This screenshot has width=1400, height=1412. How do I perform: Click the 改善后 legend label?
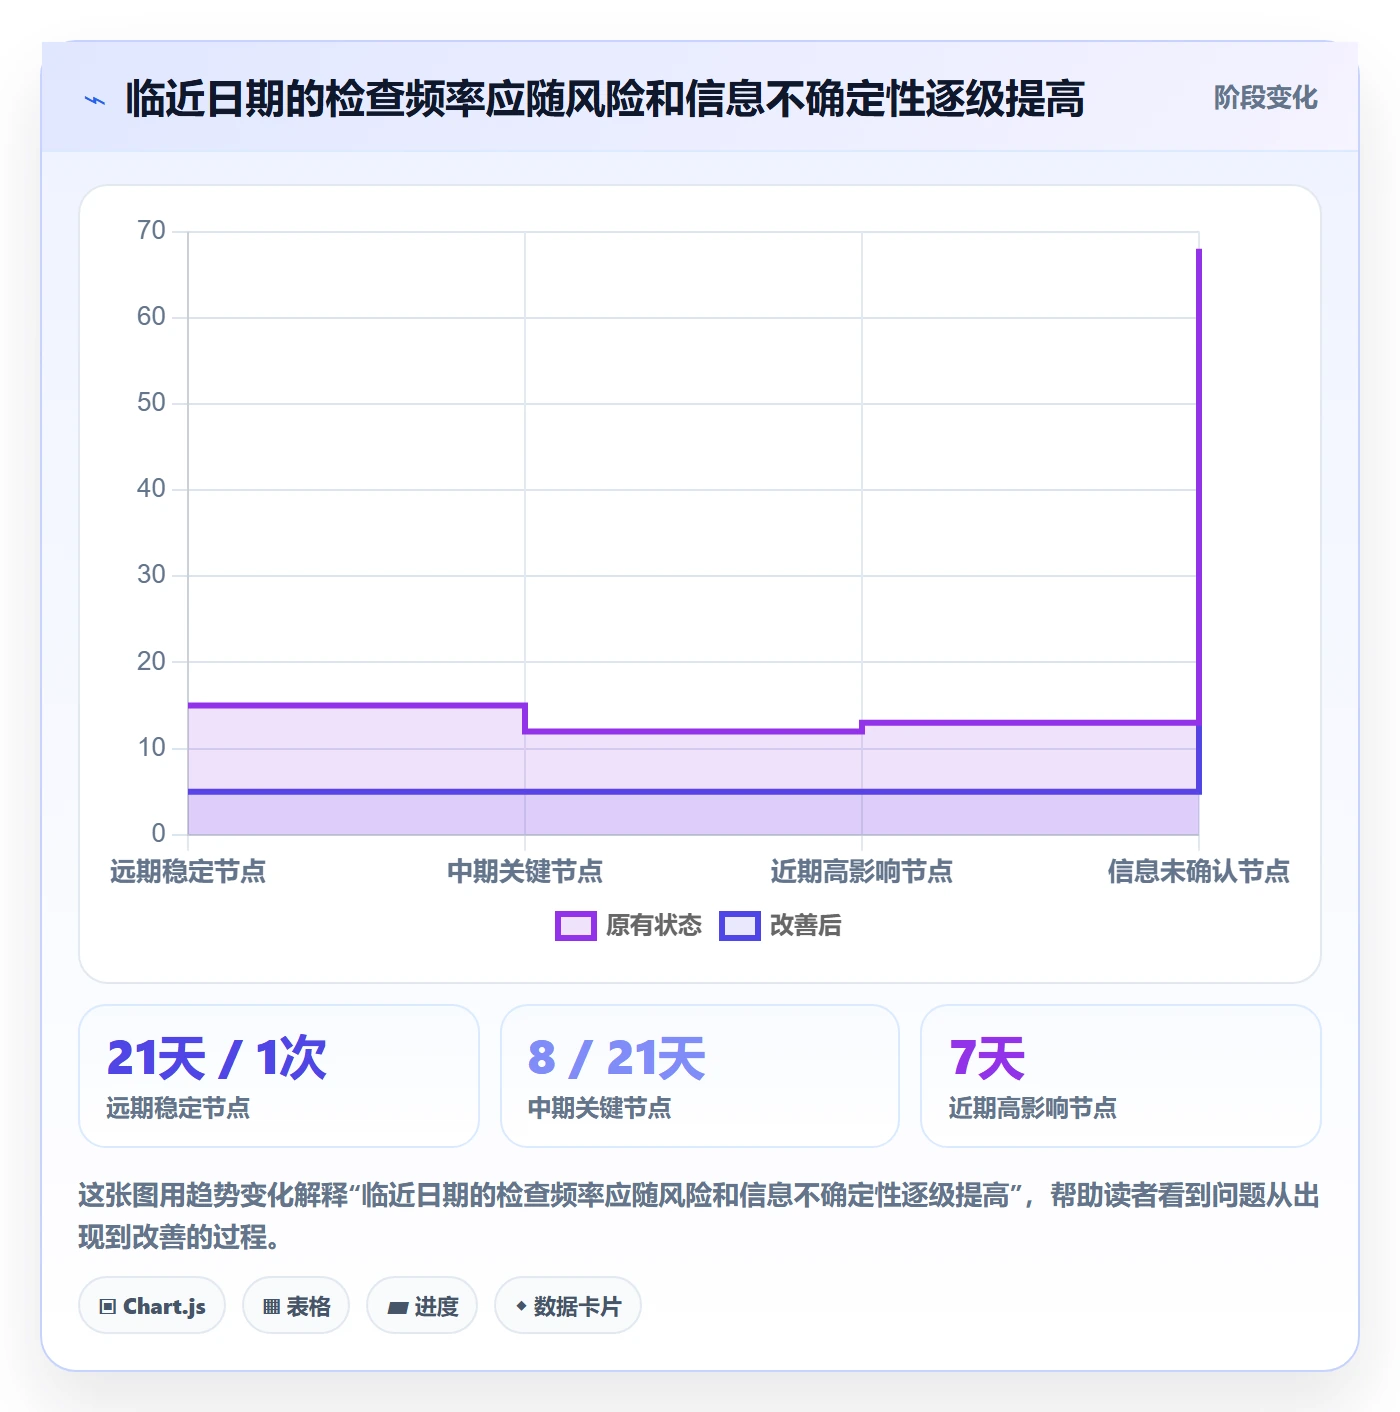click(805, 926)
